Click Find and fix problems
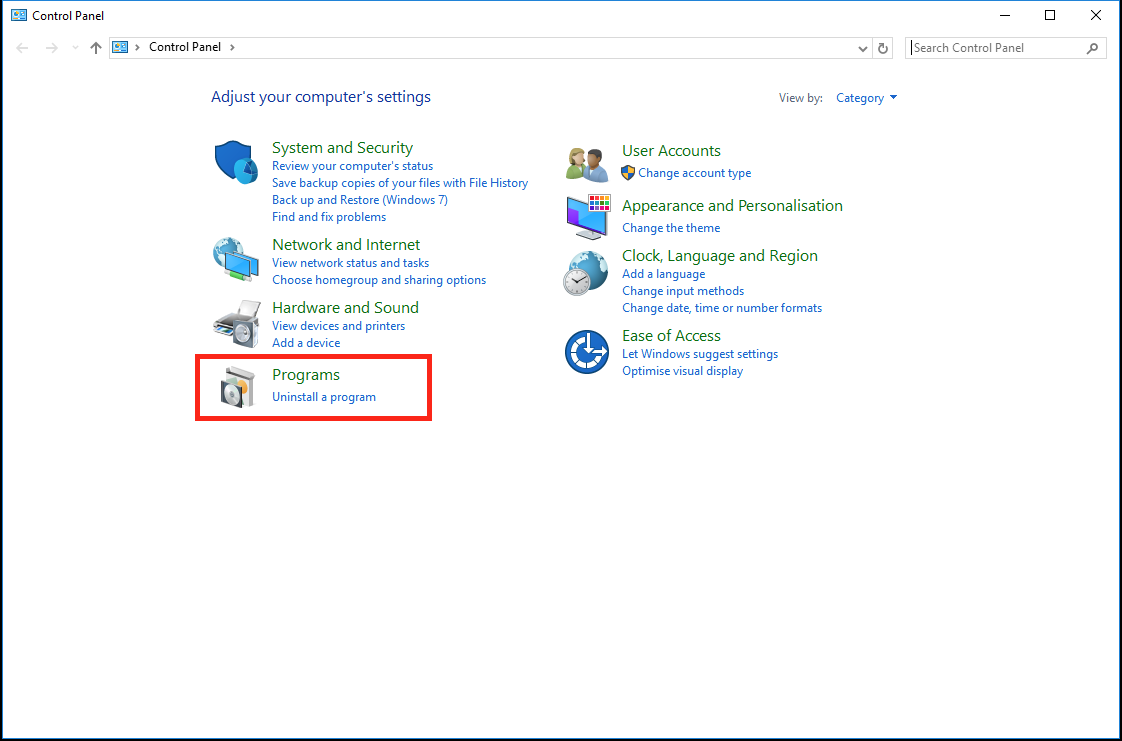This screenshot has height=741, width=1122. (x=328, y=217)
